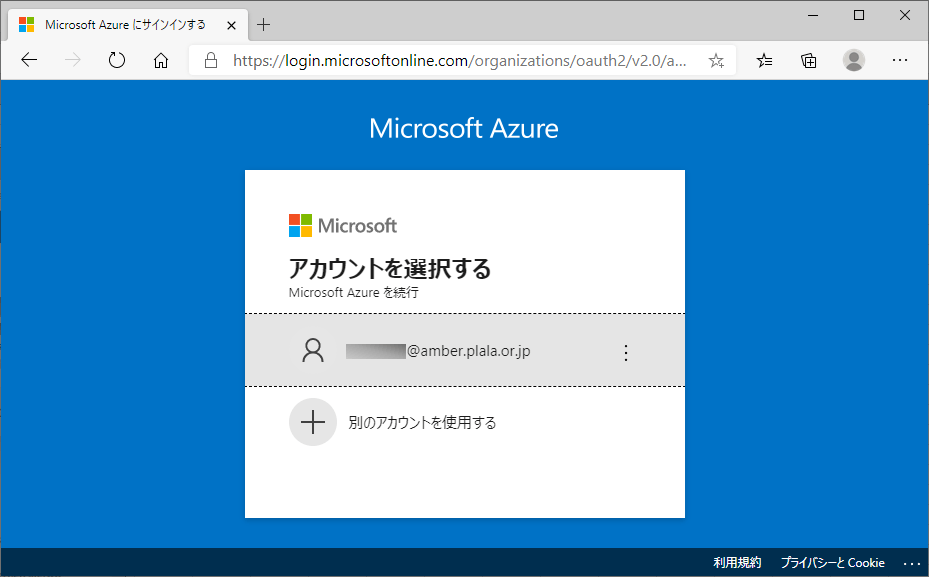Open the 利用規約 link
The height and width of the screenshot is (577, 929).
coord(737,563)
